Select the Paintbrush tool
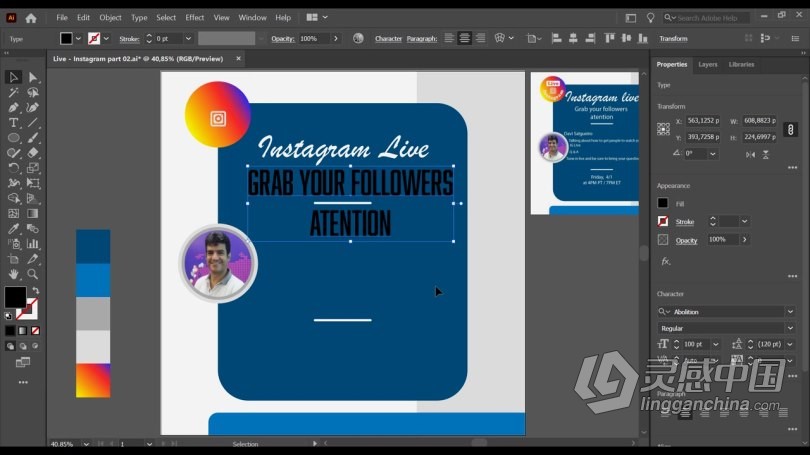Image resolution: width=810 pixels, height=455 pixels. pyautogui.click(x=33, y=138)
